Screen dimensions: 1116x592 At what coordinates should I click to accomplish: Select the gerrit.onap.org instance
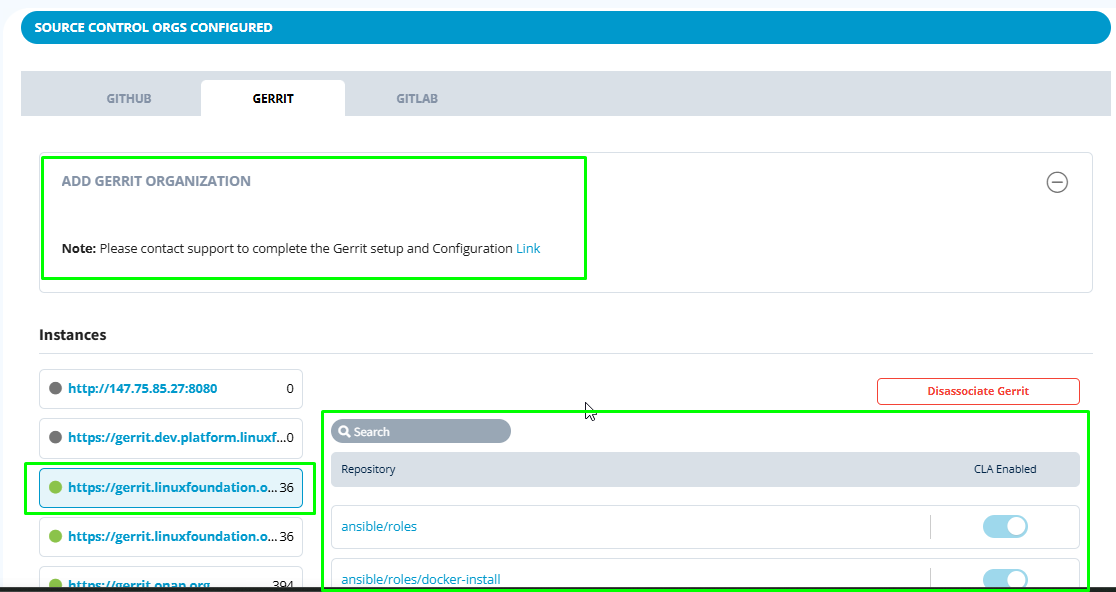coord(140,583)
